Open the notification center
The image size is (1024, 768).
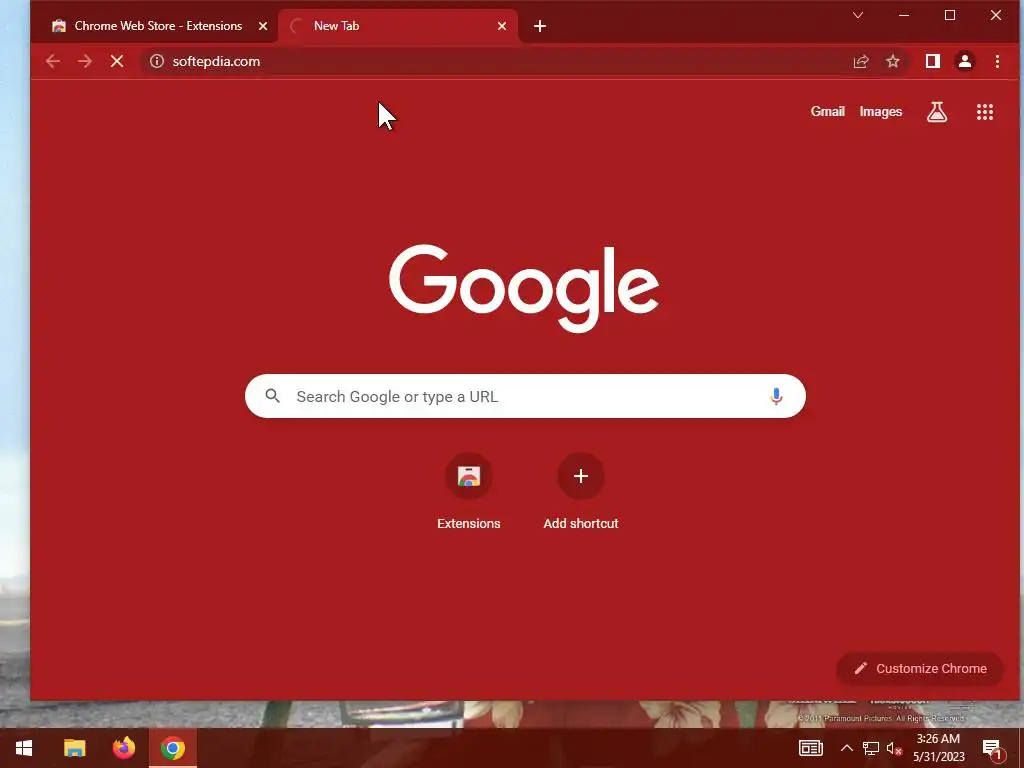[992, 748]
